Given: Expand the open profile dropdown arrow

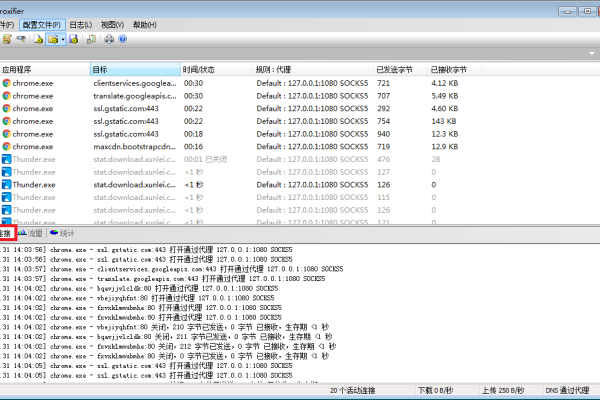Looking at the screenshot, I should click(x=63, y=39).
